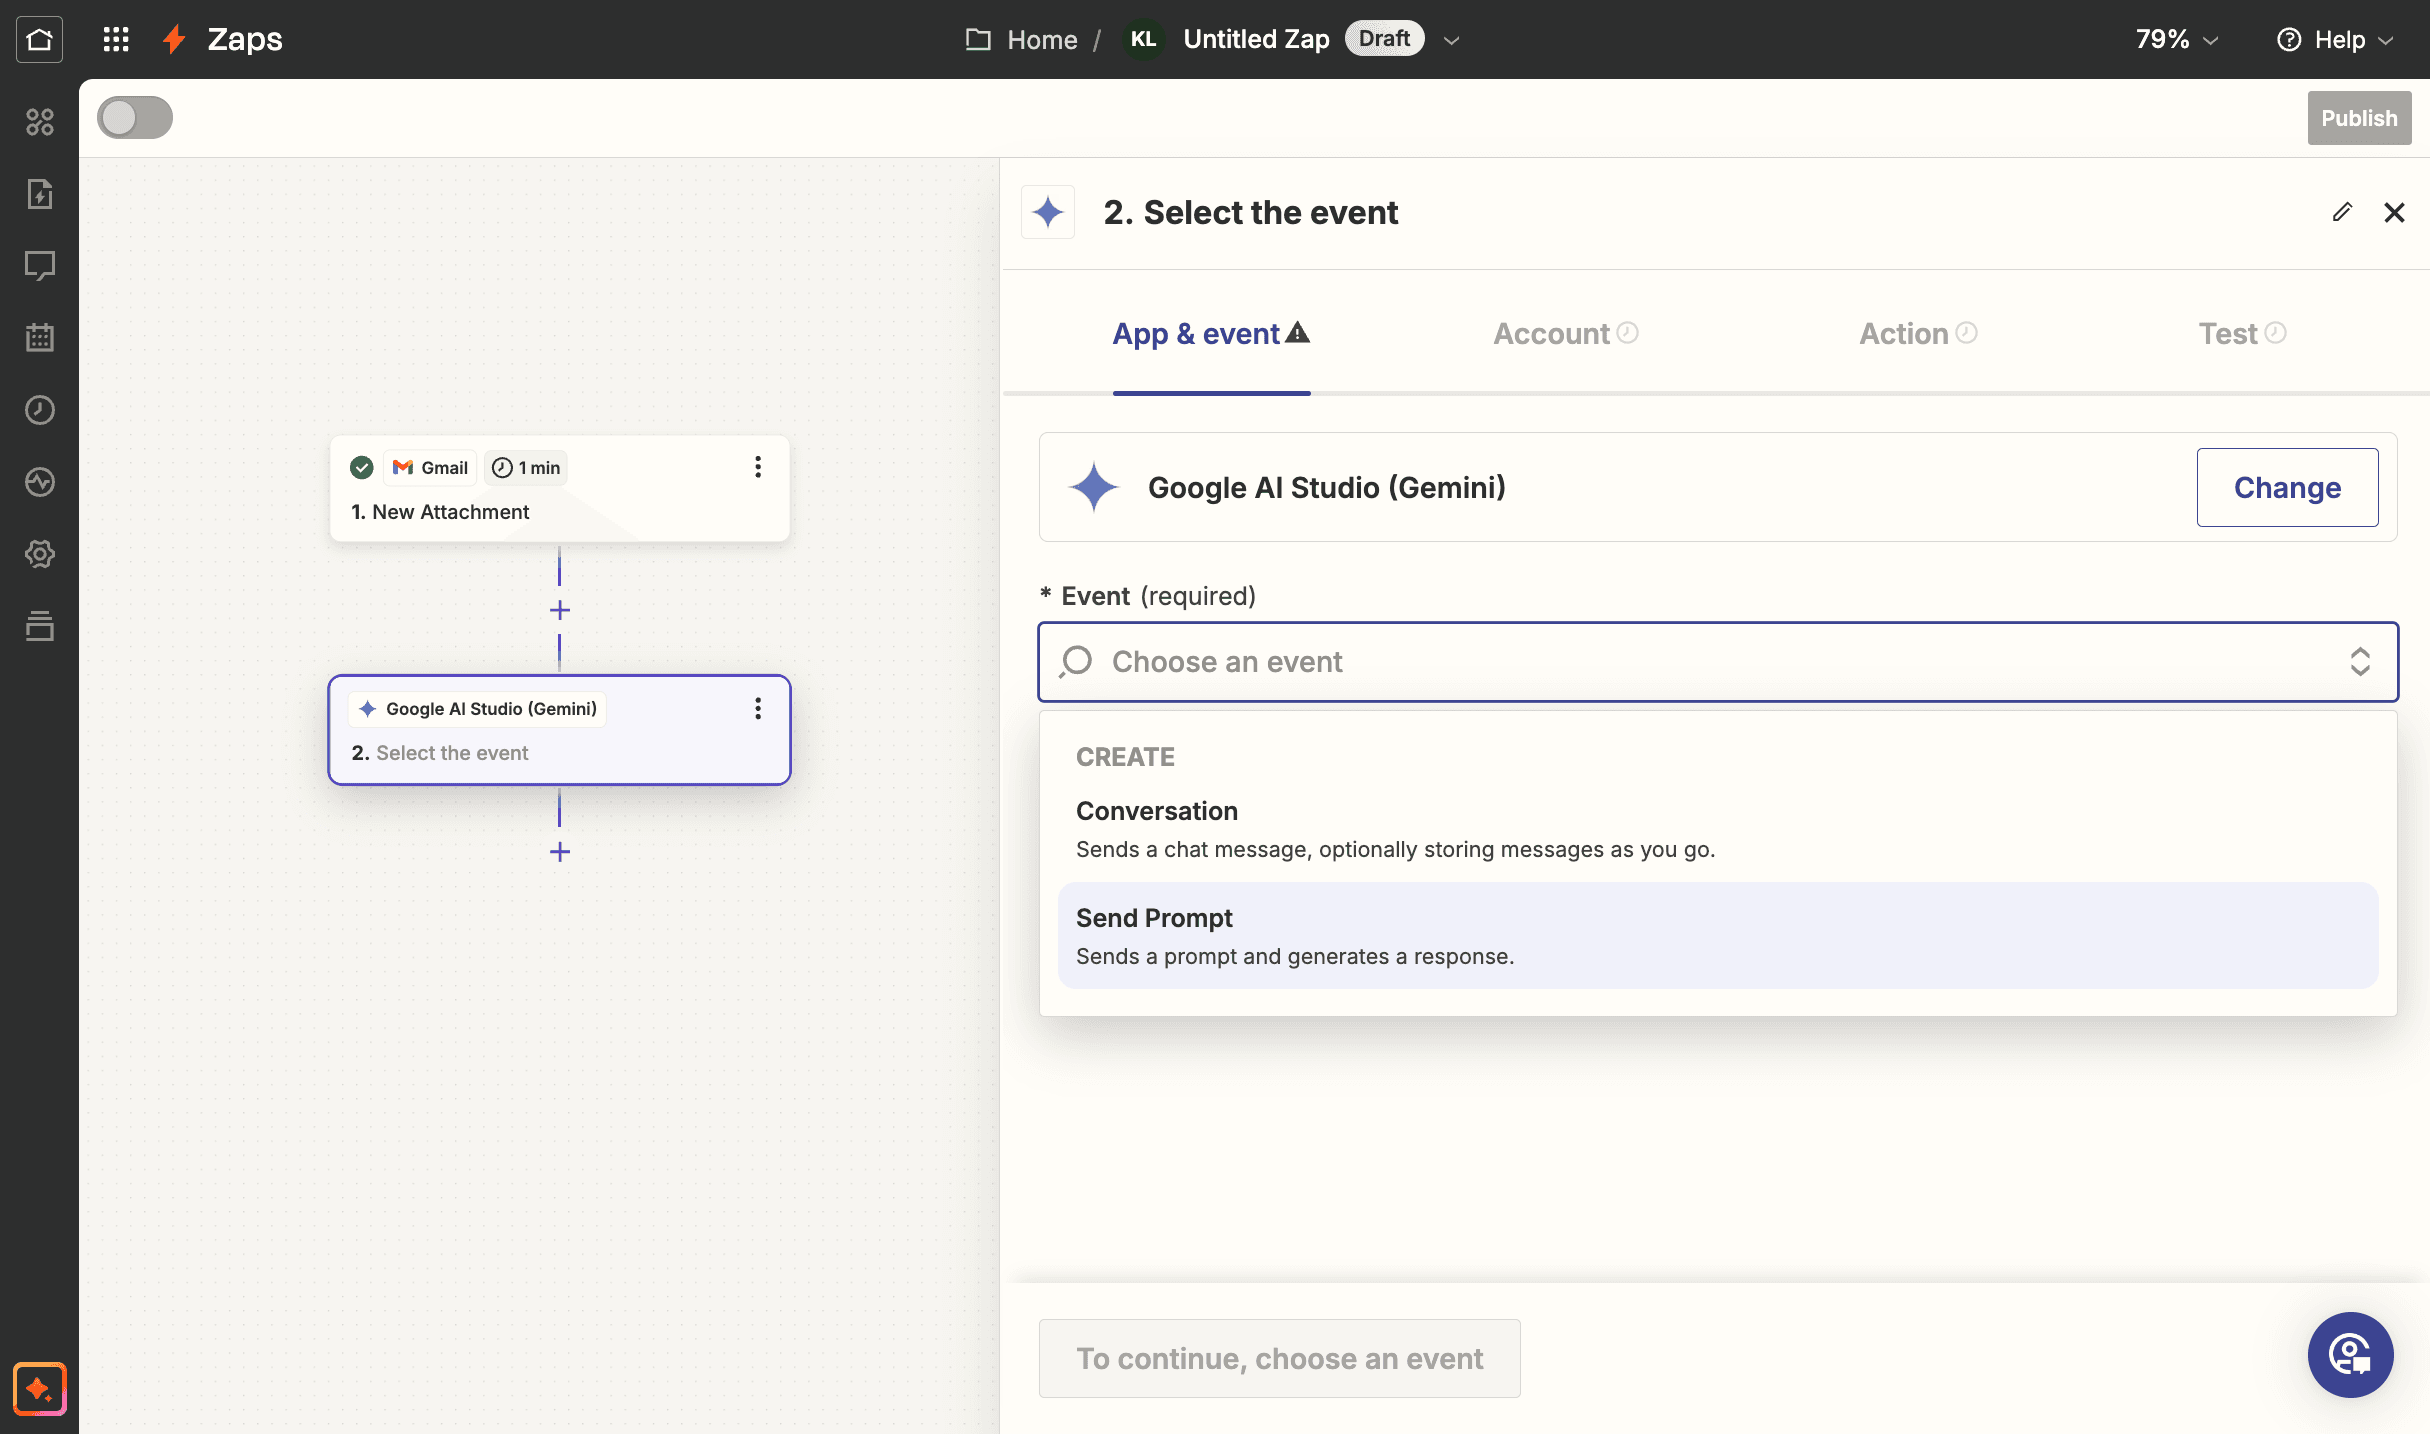The width and height of the screenshot is (2430, 1434).
Task: Open the support chat bubble button
Action: [x=2350, y=1355]
